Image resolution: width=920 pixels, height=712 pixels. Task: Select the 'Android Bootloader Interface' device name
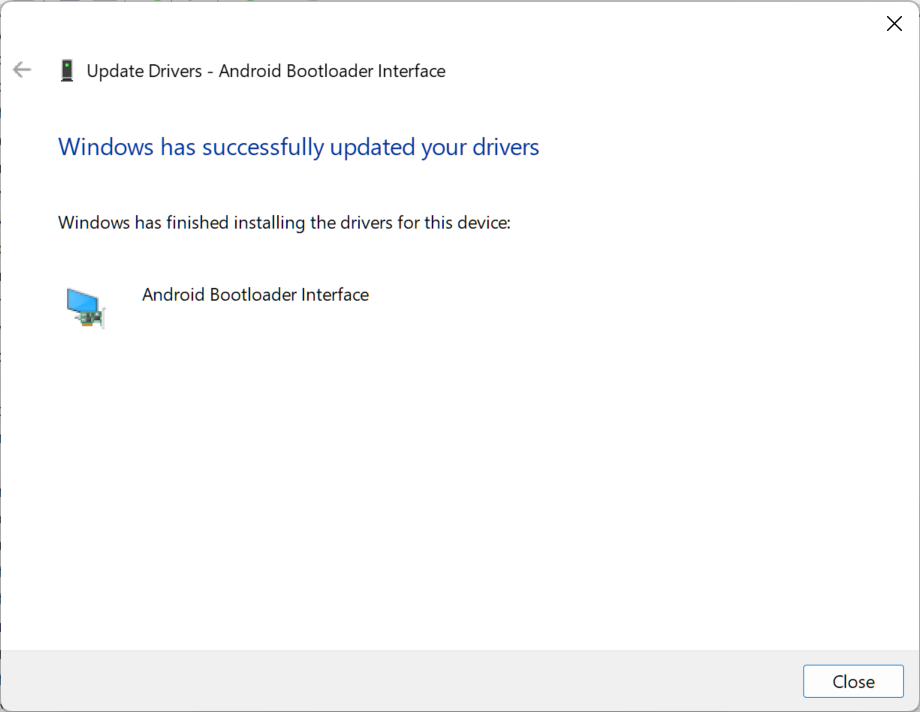[255, 294]
